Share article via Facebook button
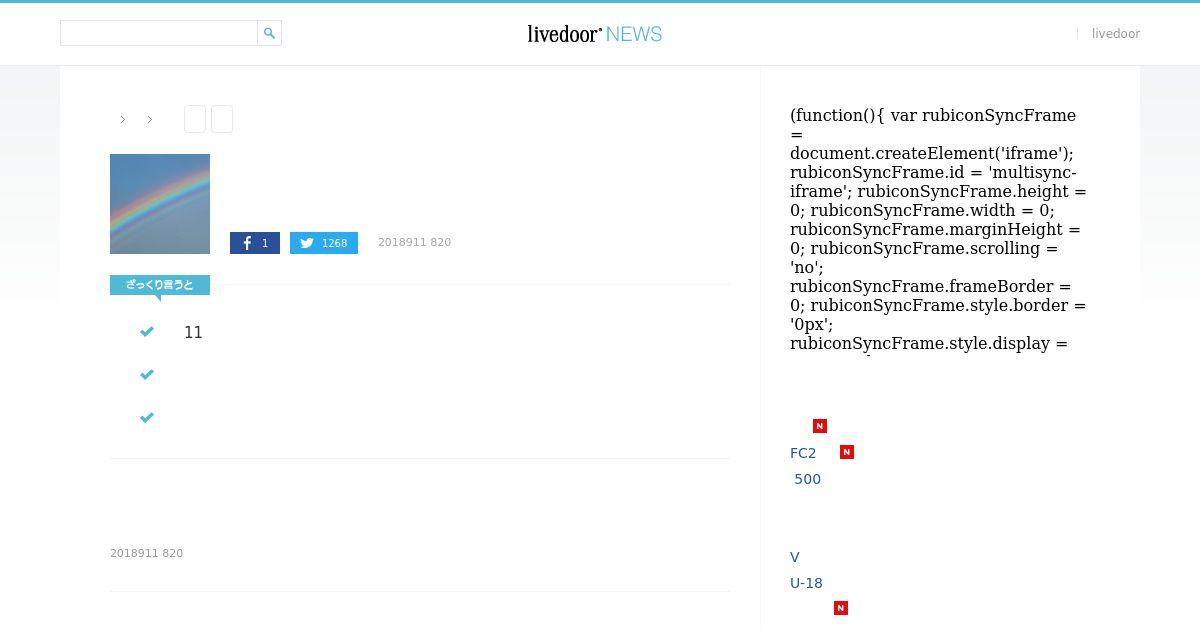Screen dimensions: 1200x630 tap(255, 243)
